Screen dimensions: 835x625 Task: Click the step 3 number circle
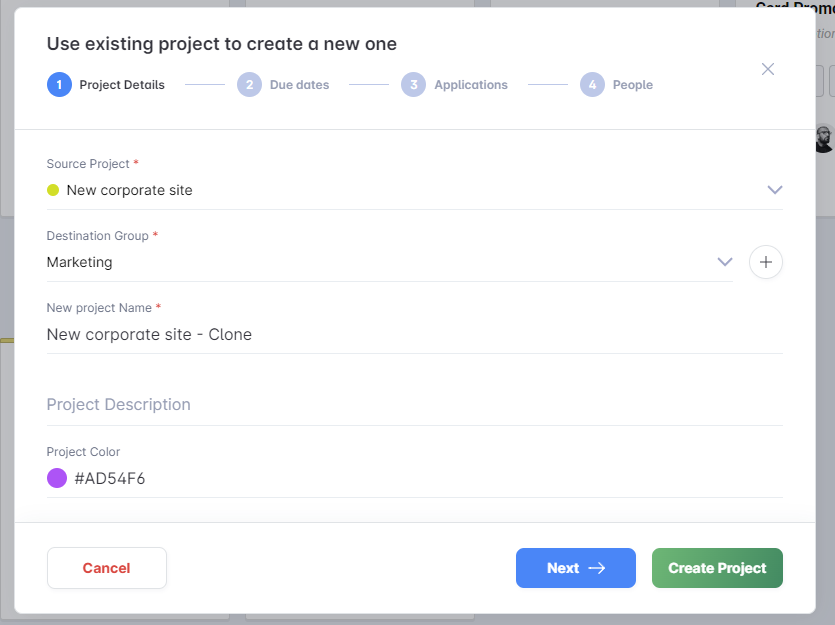tap(413, 85)
